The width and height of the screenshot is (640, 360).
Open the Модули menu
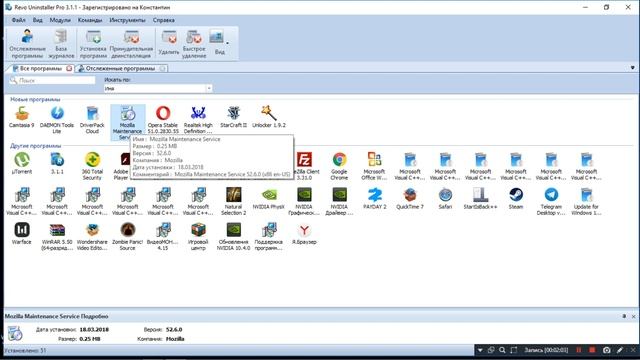[60, 20]
